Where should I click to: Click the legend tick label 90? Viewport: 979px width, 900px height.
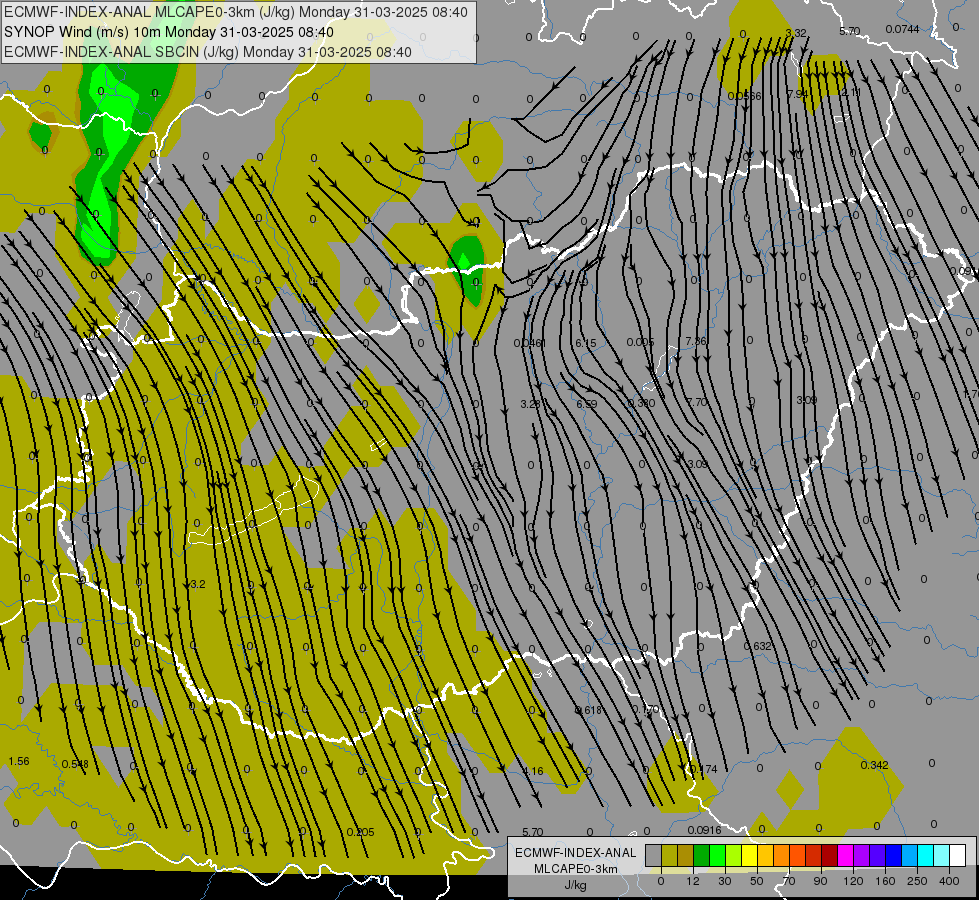820,881
